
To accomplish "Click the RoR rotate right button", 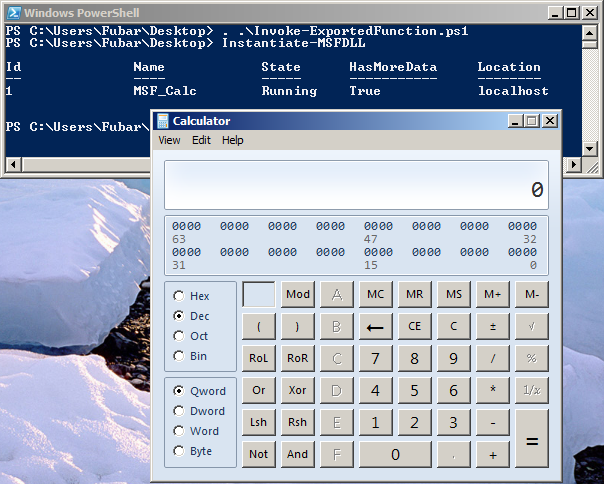I will (297, 358).
